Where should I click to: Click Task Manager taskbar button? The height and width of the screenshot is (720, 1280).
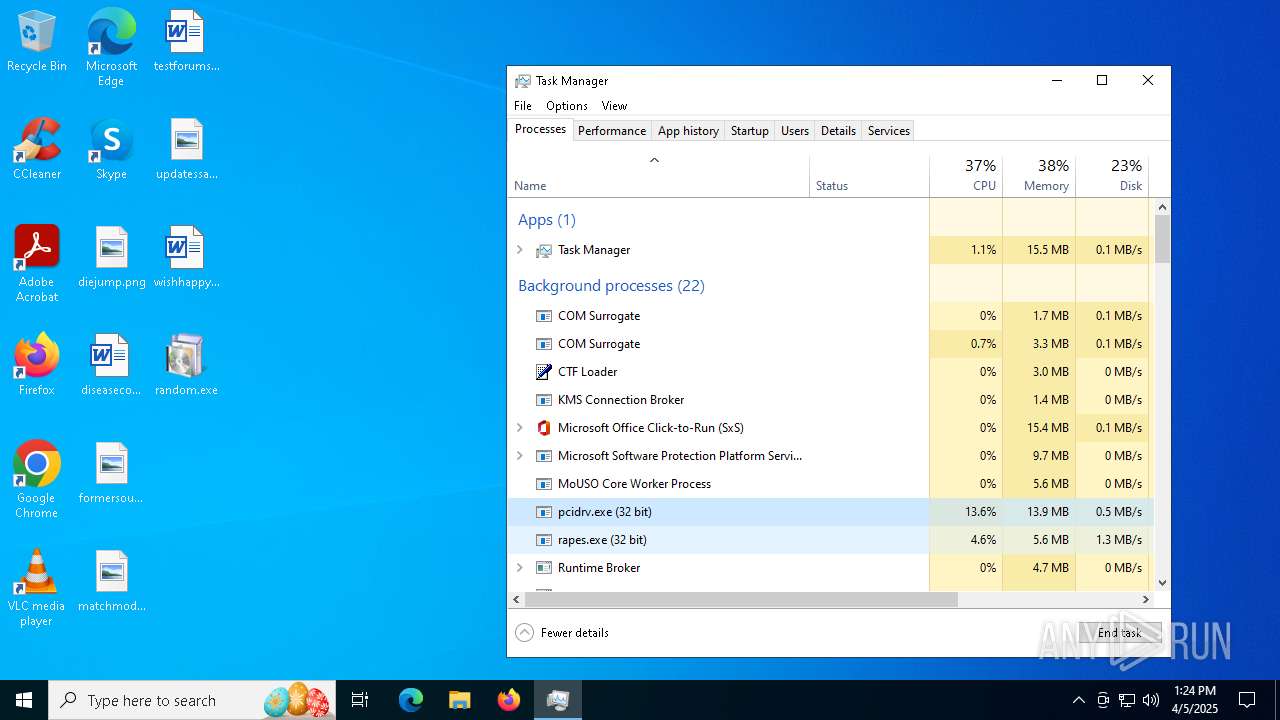coord(558,700)
